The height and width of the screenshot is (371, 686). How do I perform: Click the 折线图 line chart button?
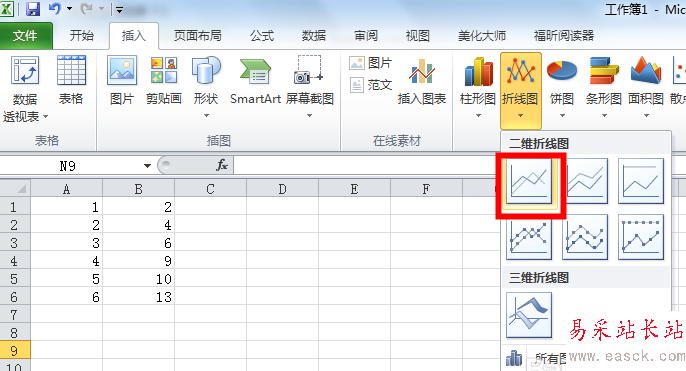[521, 90]
